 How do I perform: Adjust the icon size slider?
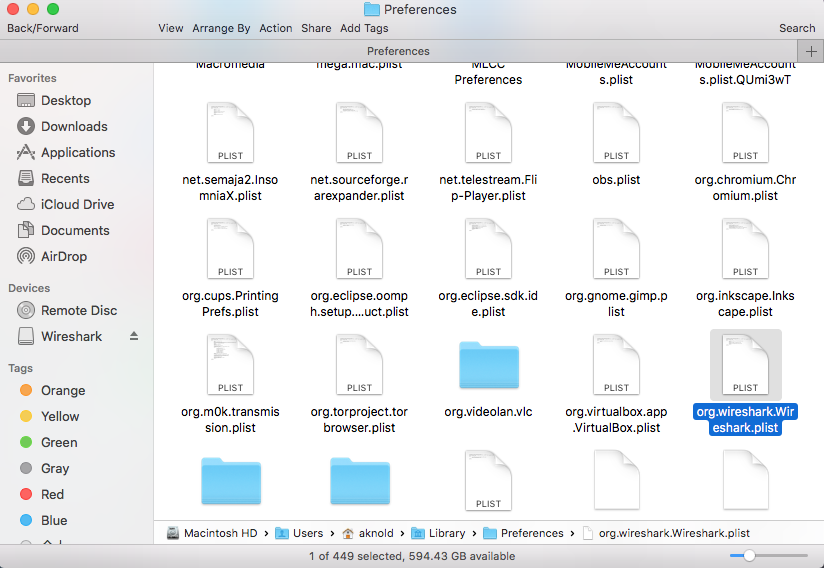(748, 555)
